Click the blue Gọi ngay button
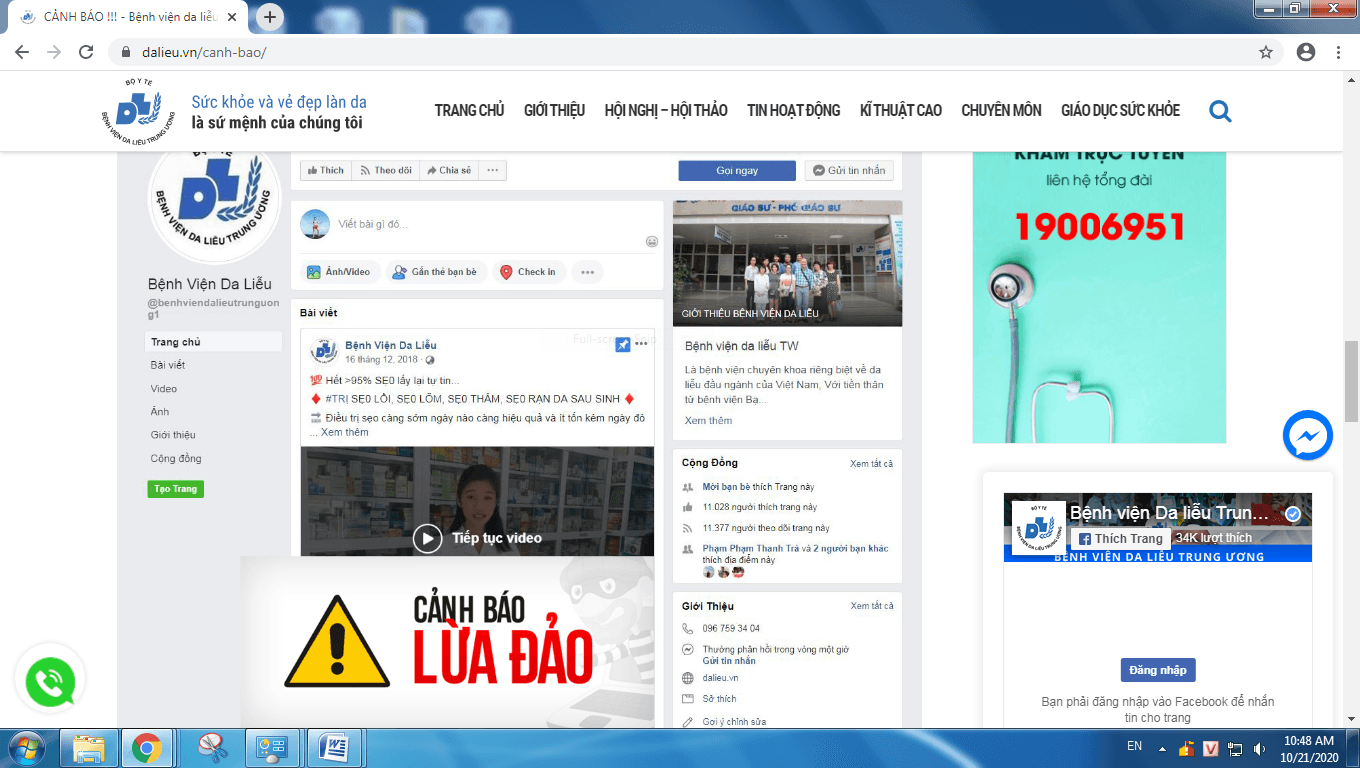This screenshot has width=1360, height=768. click(x=737, y=171)
